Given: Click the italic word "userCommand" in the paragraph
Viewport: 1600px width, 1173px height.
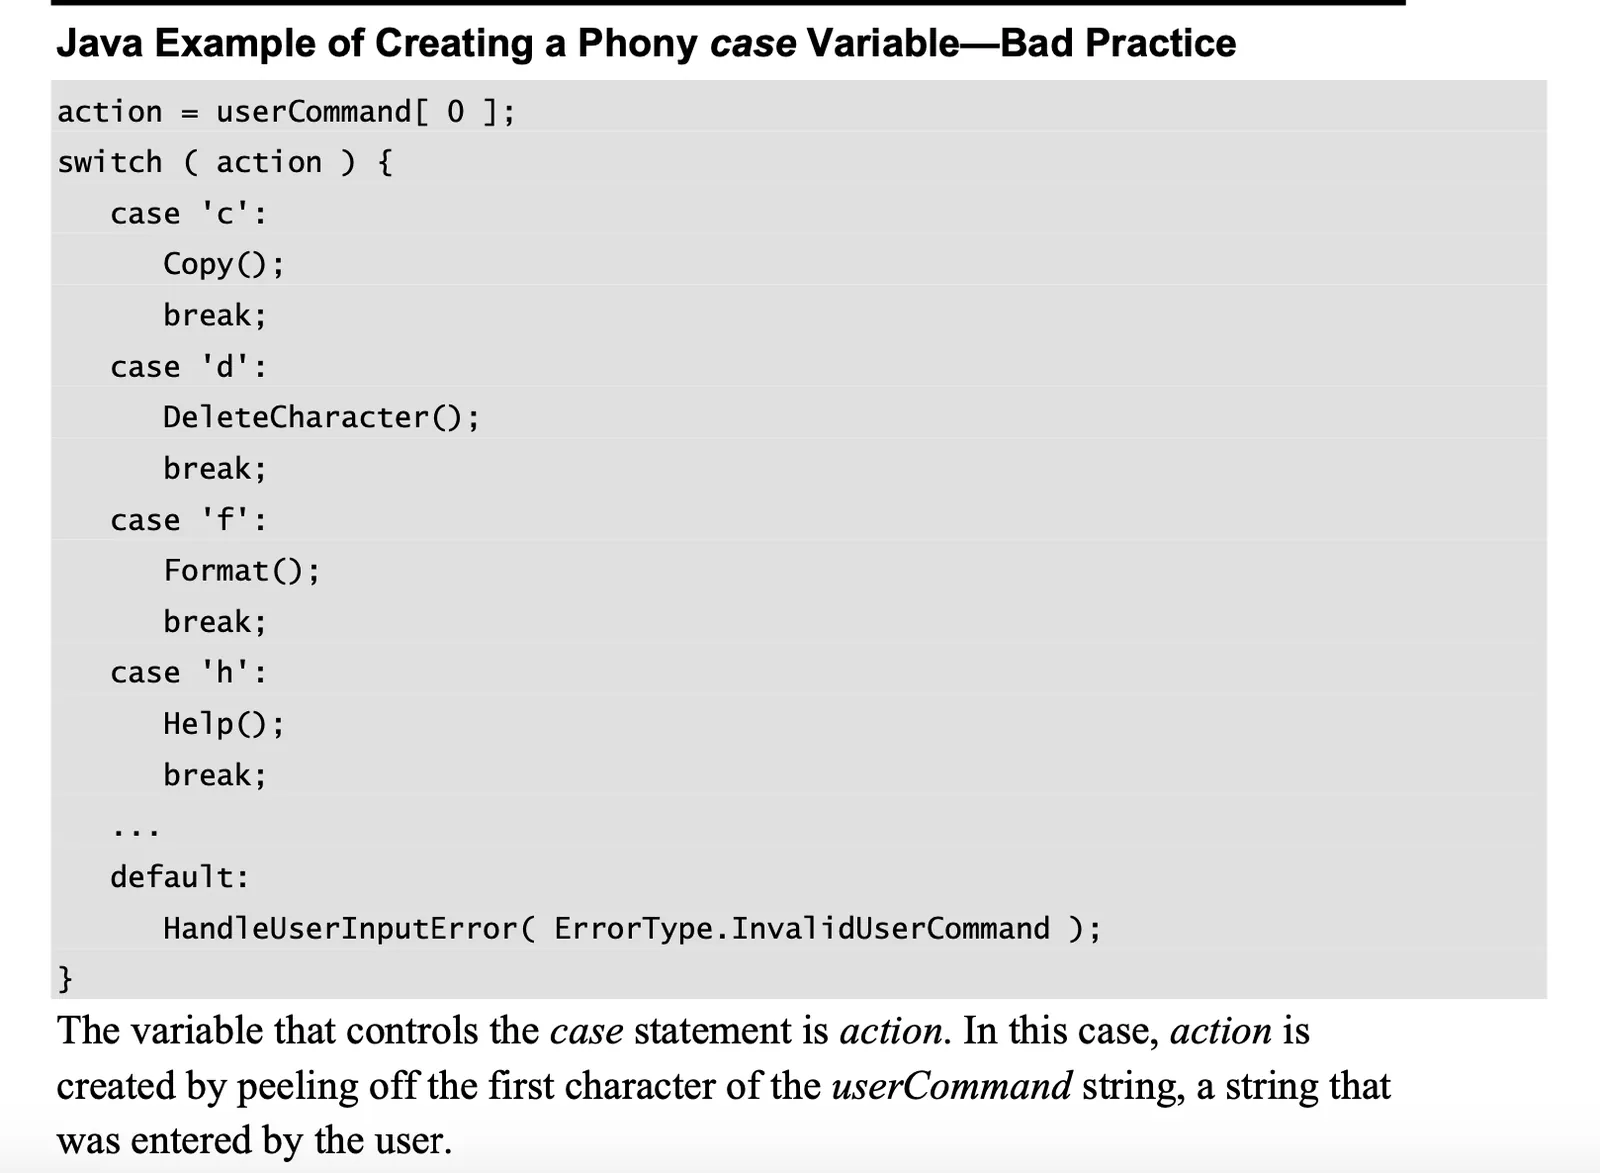Looking at the screenshot, I should (x=951, y=1086).
